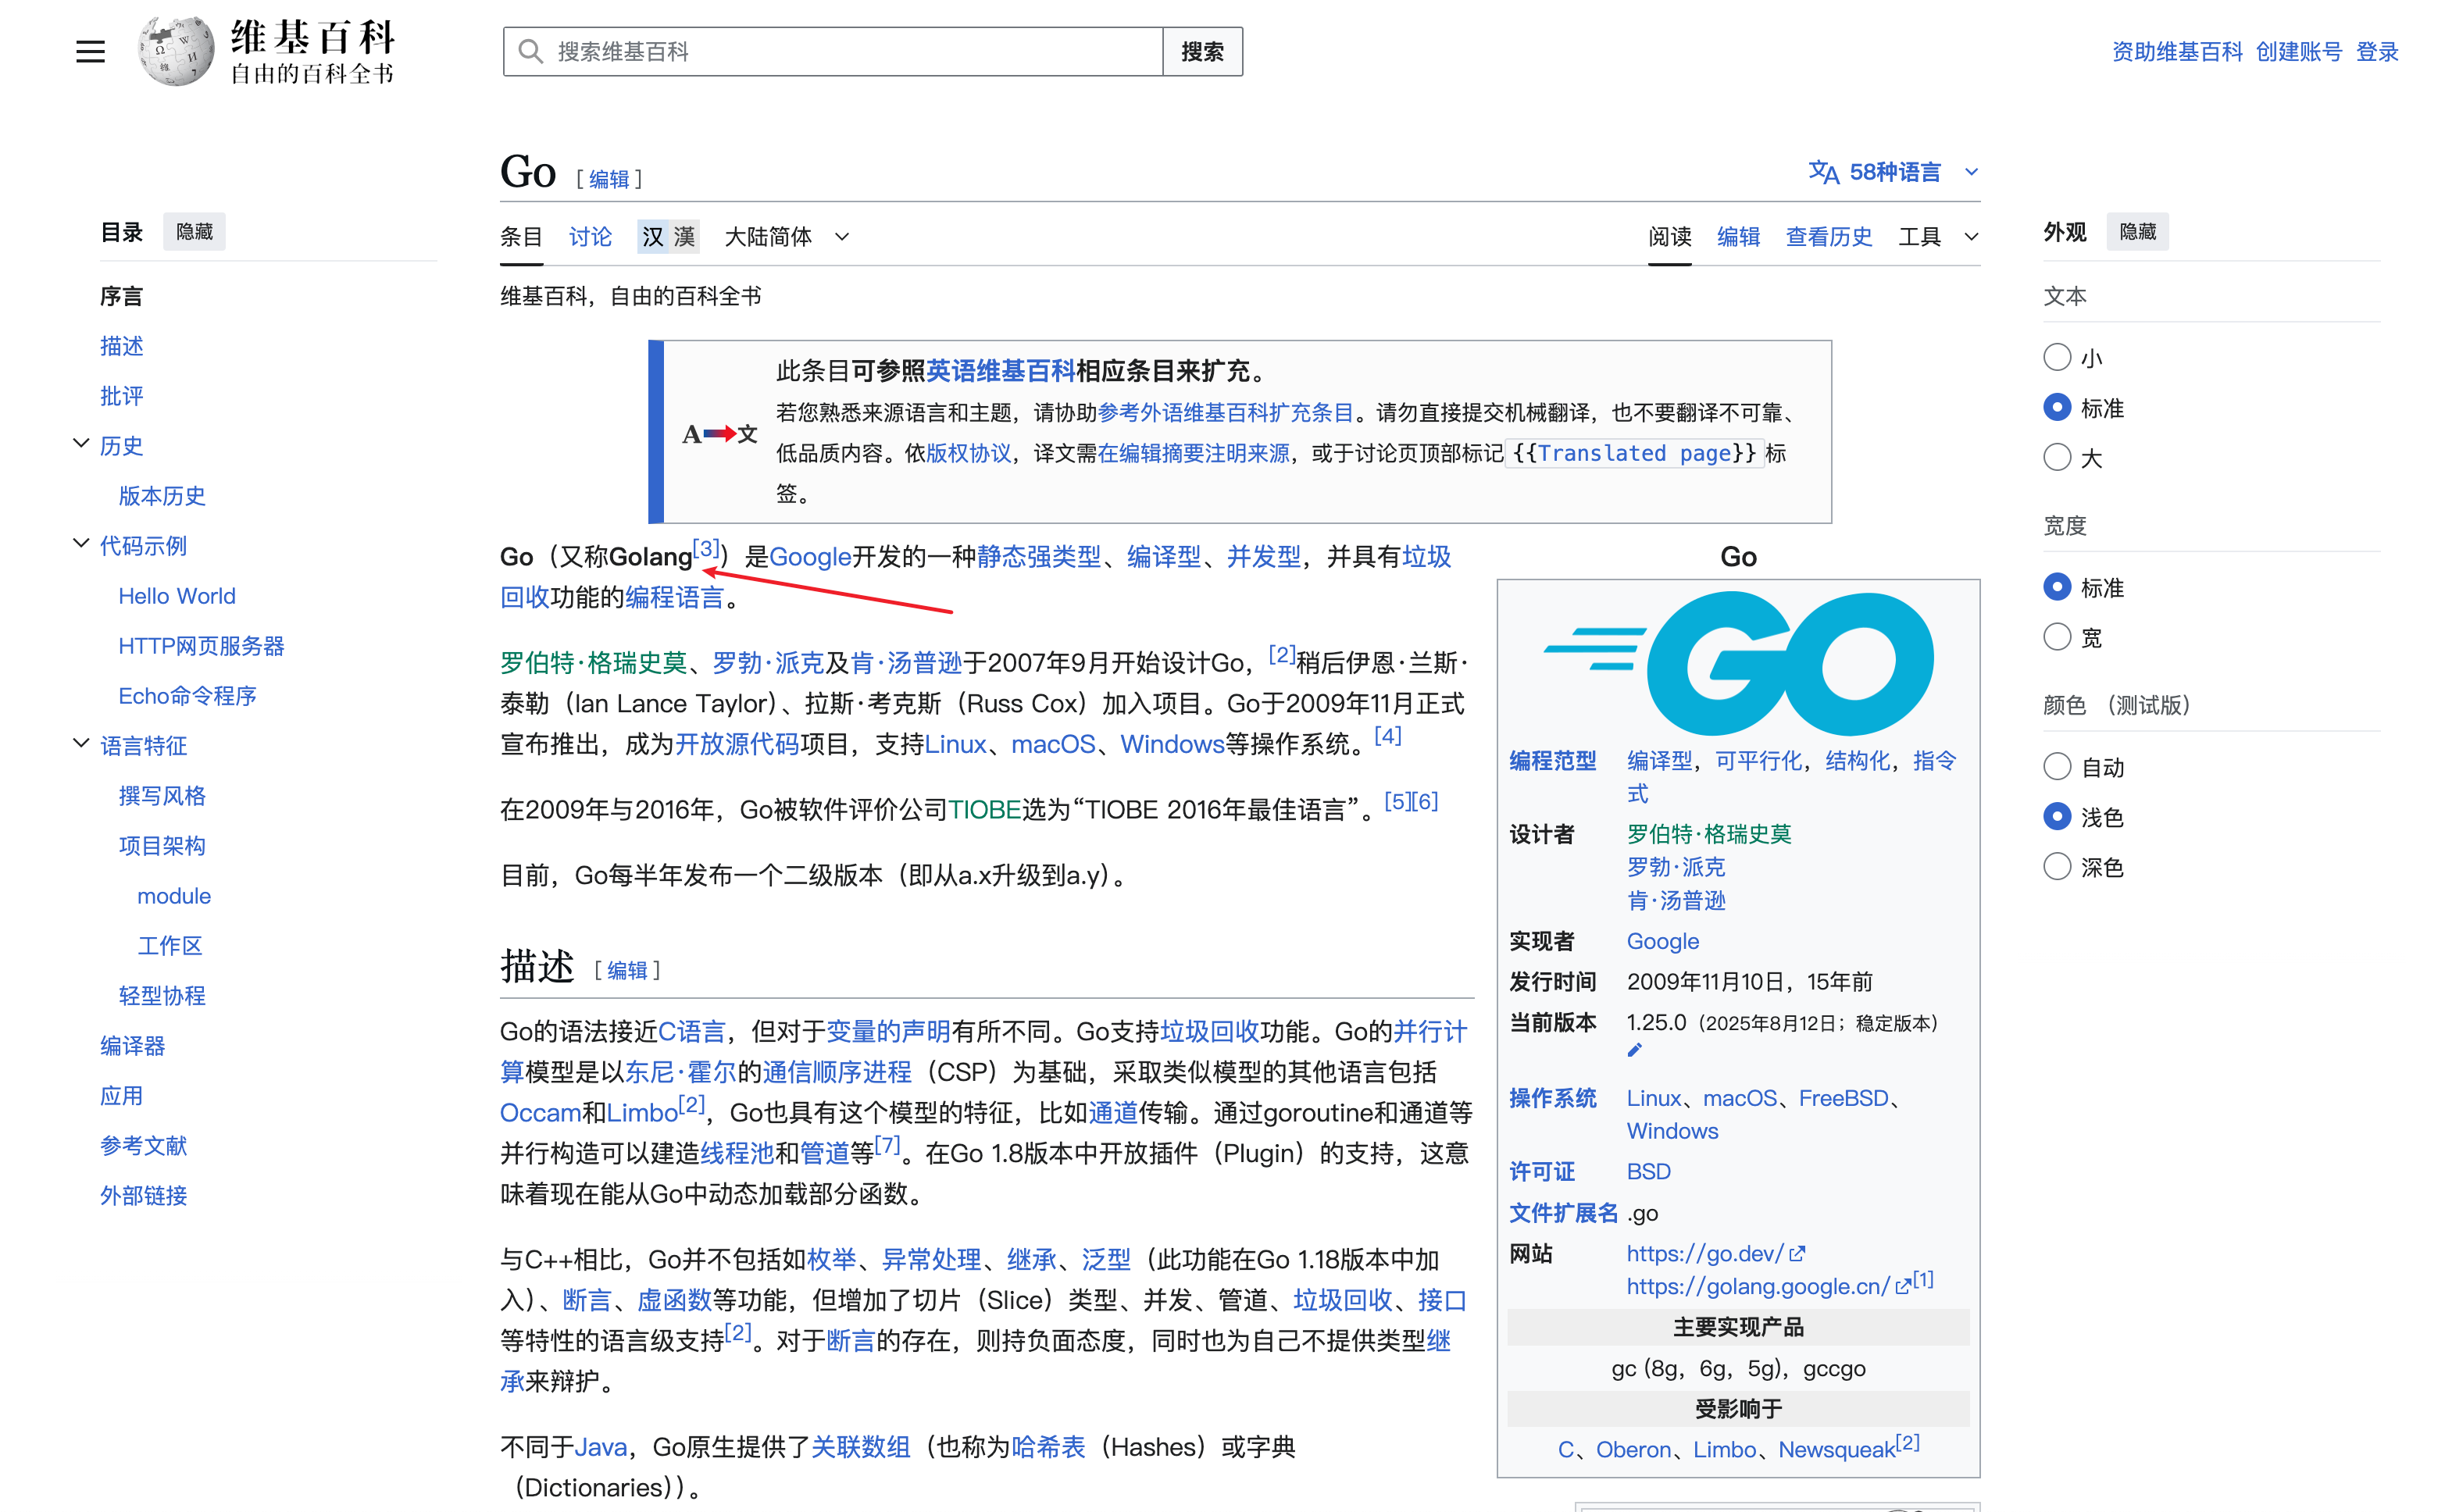Click the 创建账号 link
2445x1512 pixels.
pos(2298,52)
